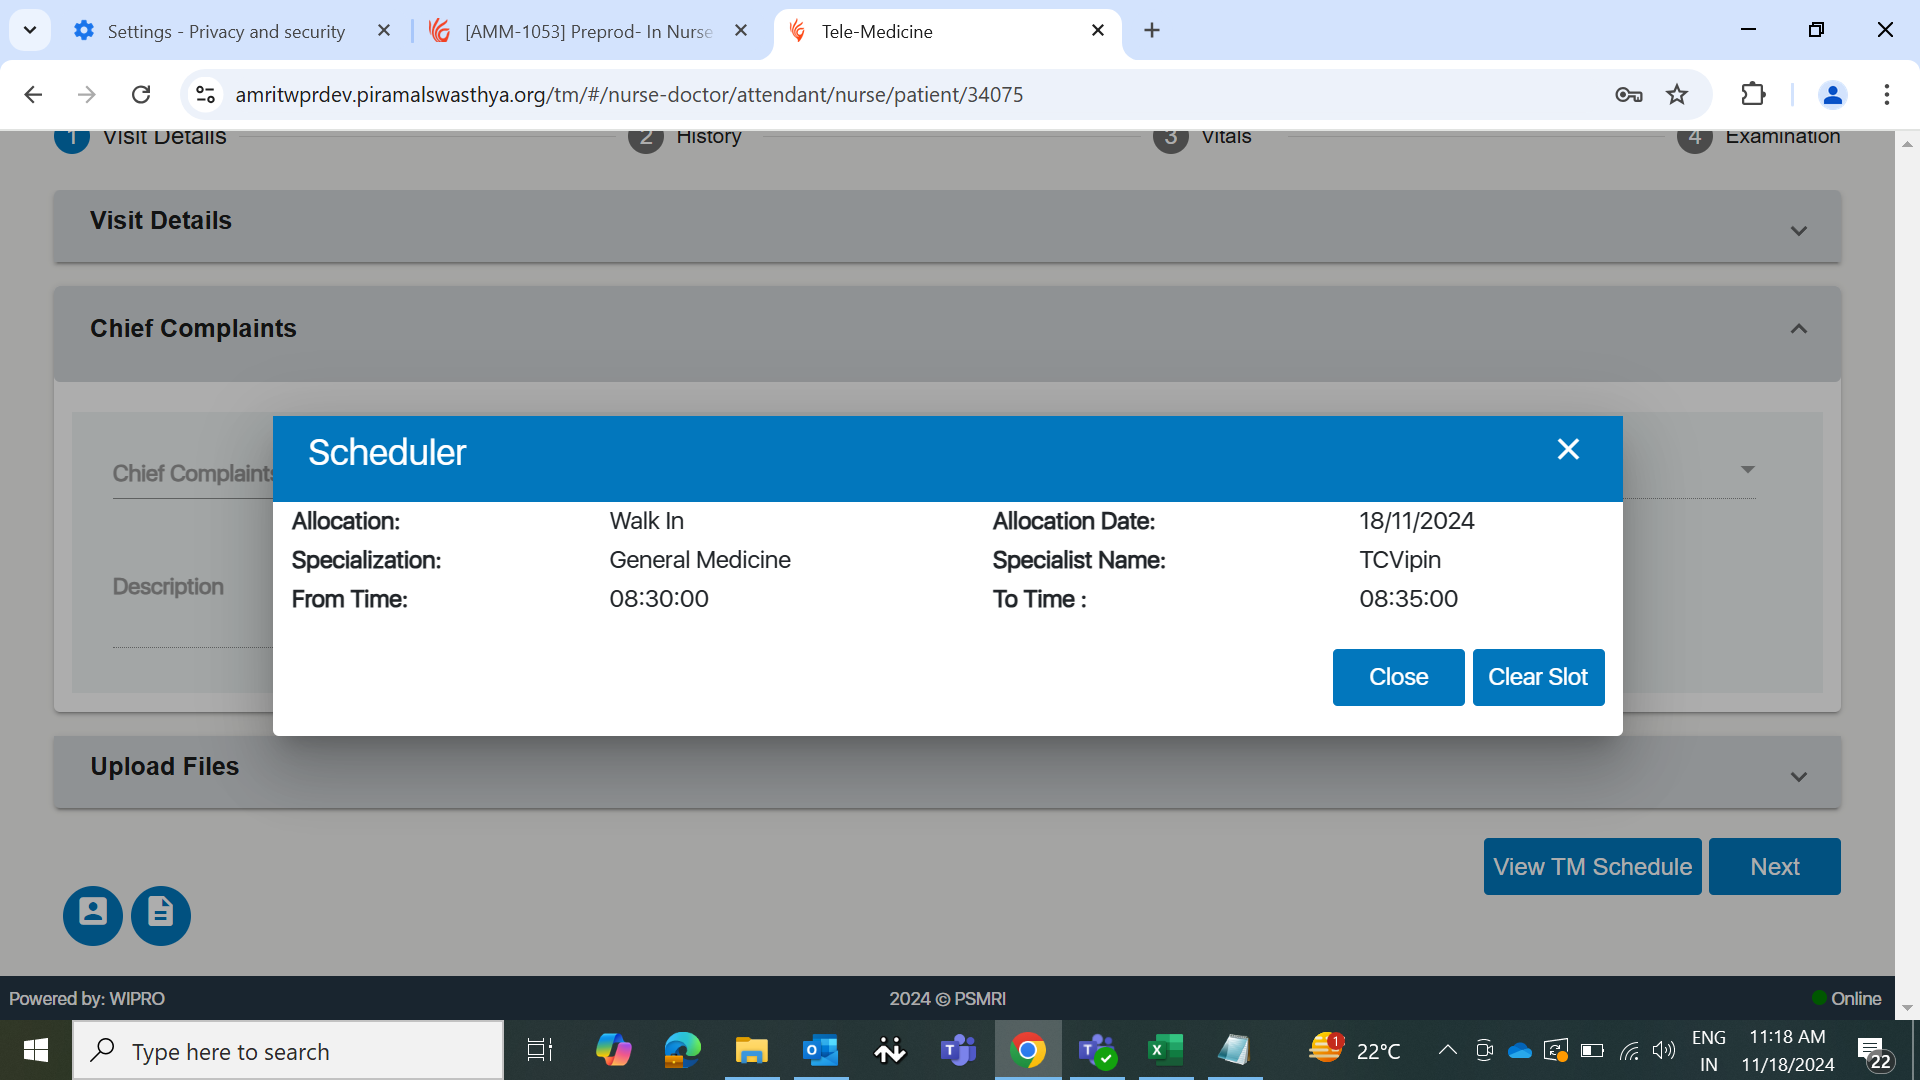Viewport: 1920px width, 1080px height.
Task: Switch to Settings Privacy and security tab
Action: point(226,31)
